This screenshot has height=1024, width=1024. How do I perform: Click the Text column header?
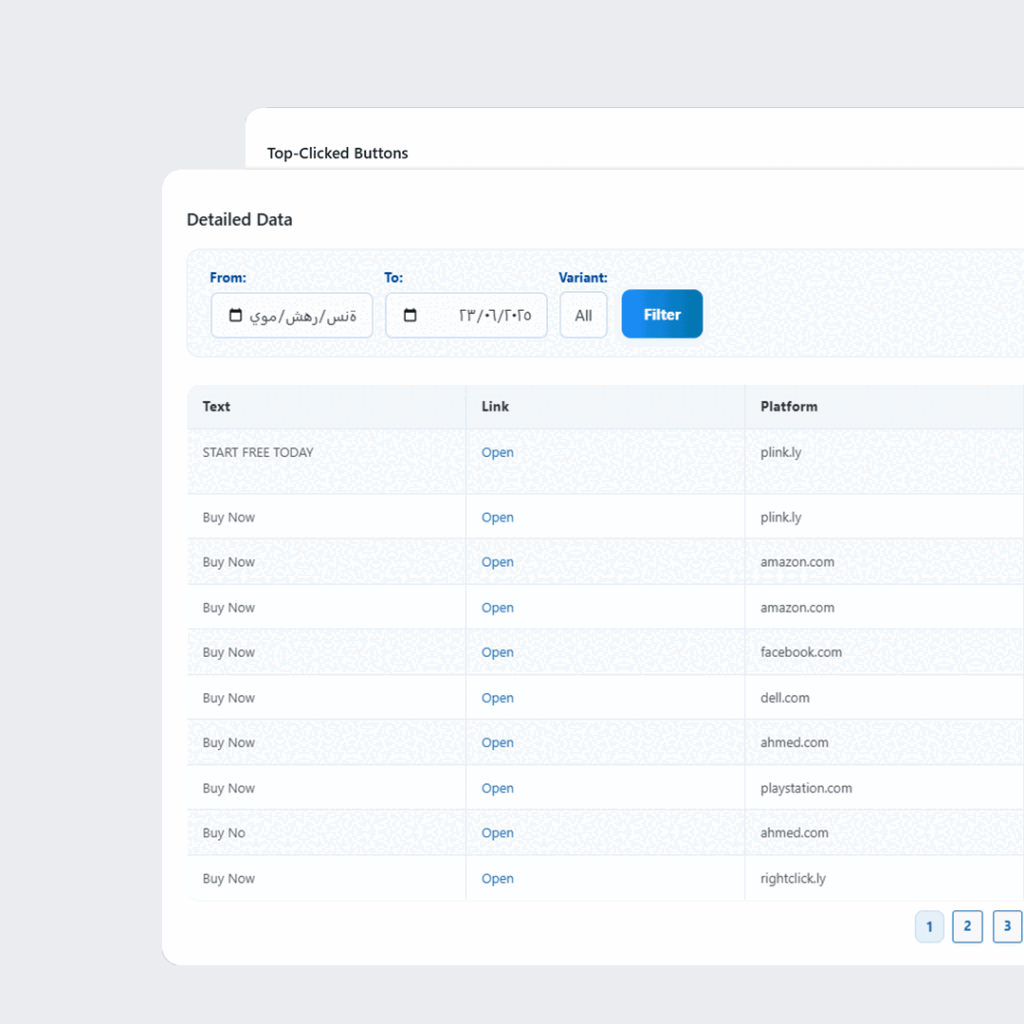click(x=216, y=407)
